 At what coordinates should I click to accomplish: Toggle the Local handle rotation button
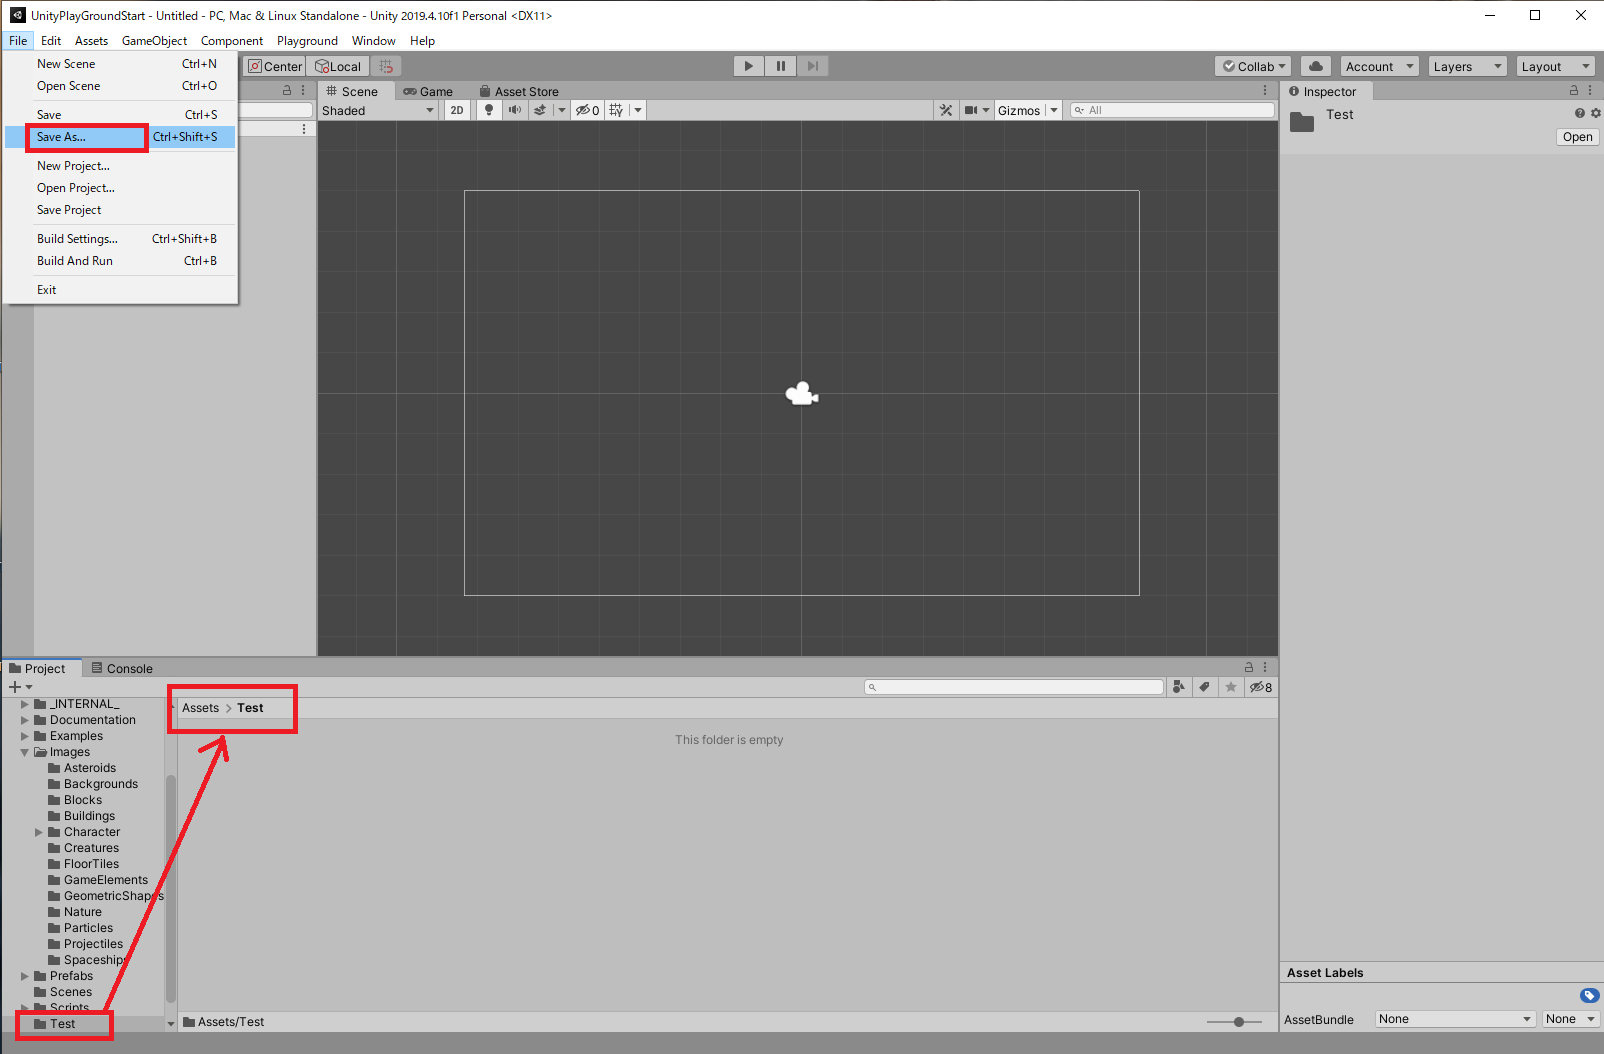coord(338,66)
